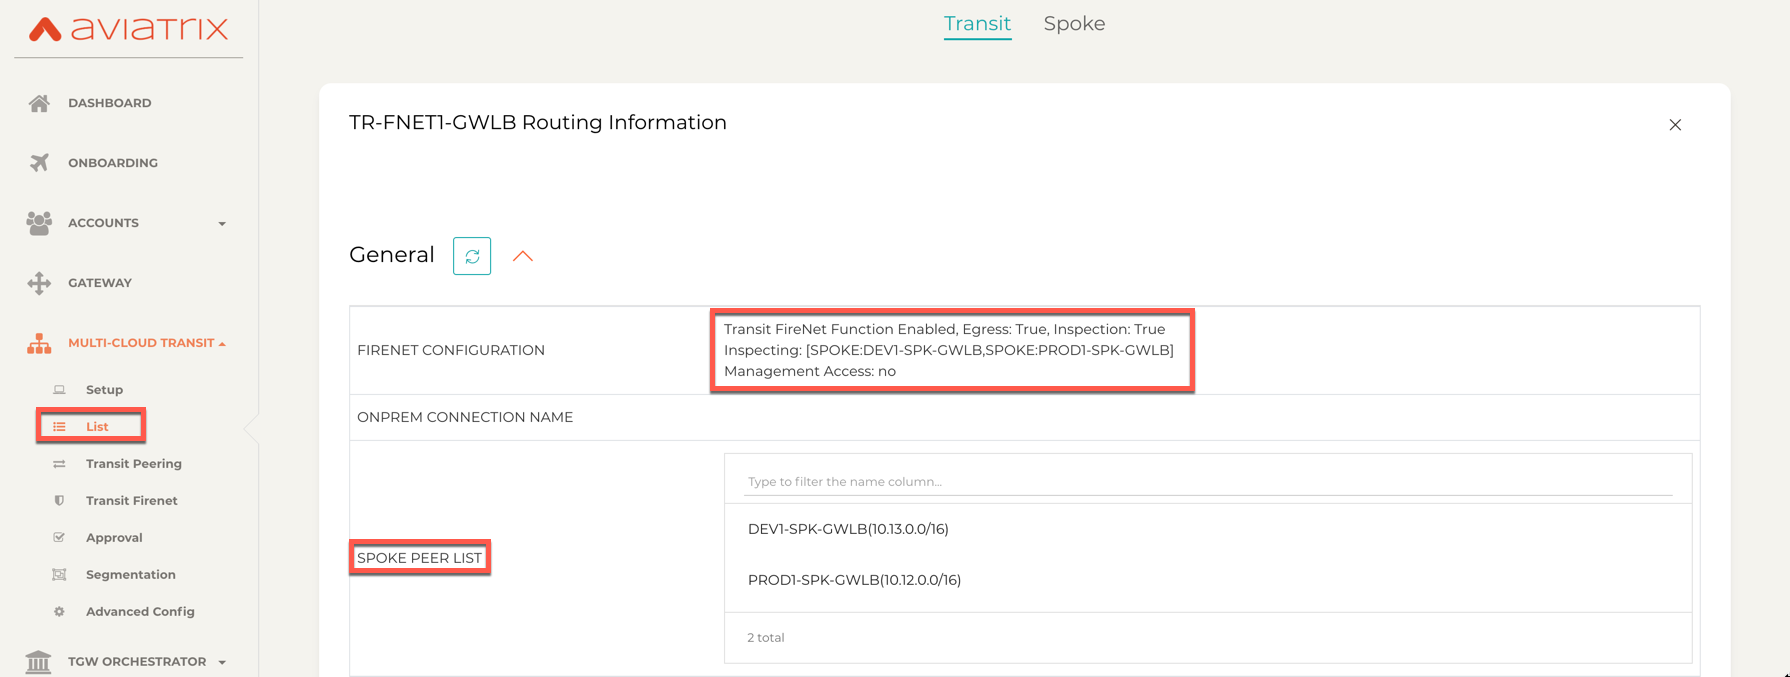The image size is (1790, 677).
Task: Open the Accounts sidebar menu
Action: [x=103, y=223]
